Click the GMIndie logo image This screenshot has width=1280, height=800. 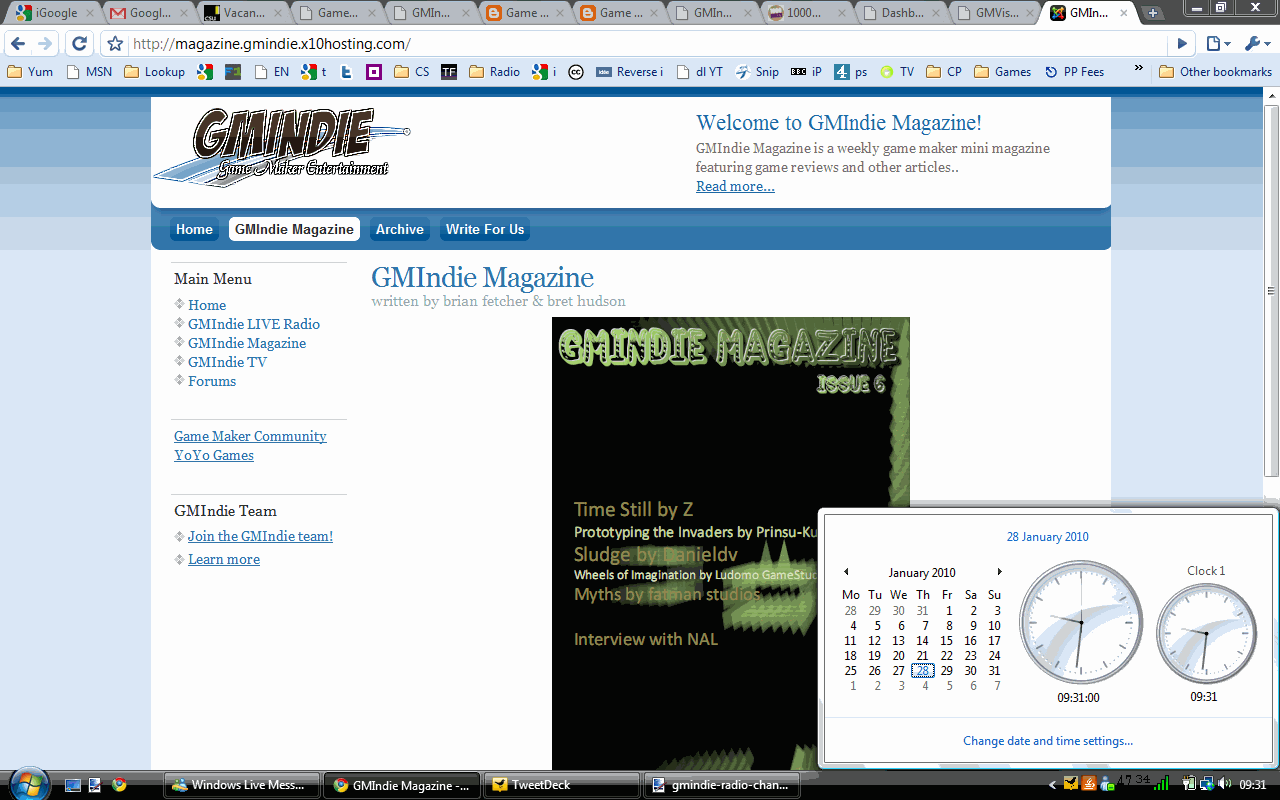282,147
